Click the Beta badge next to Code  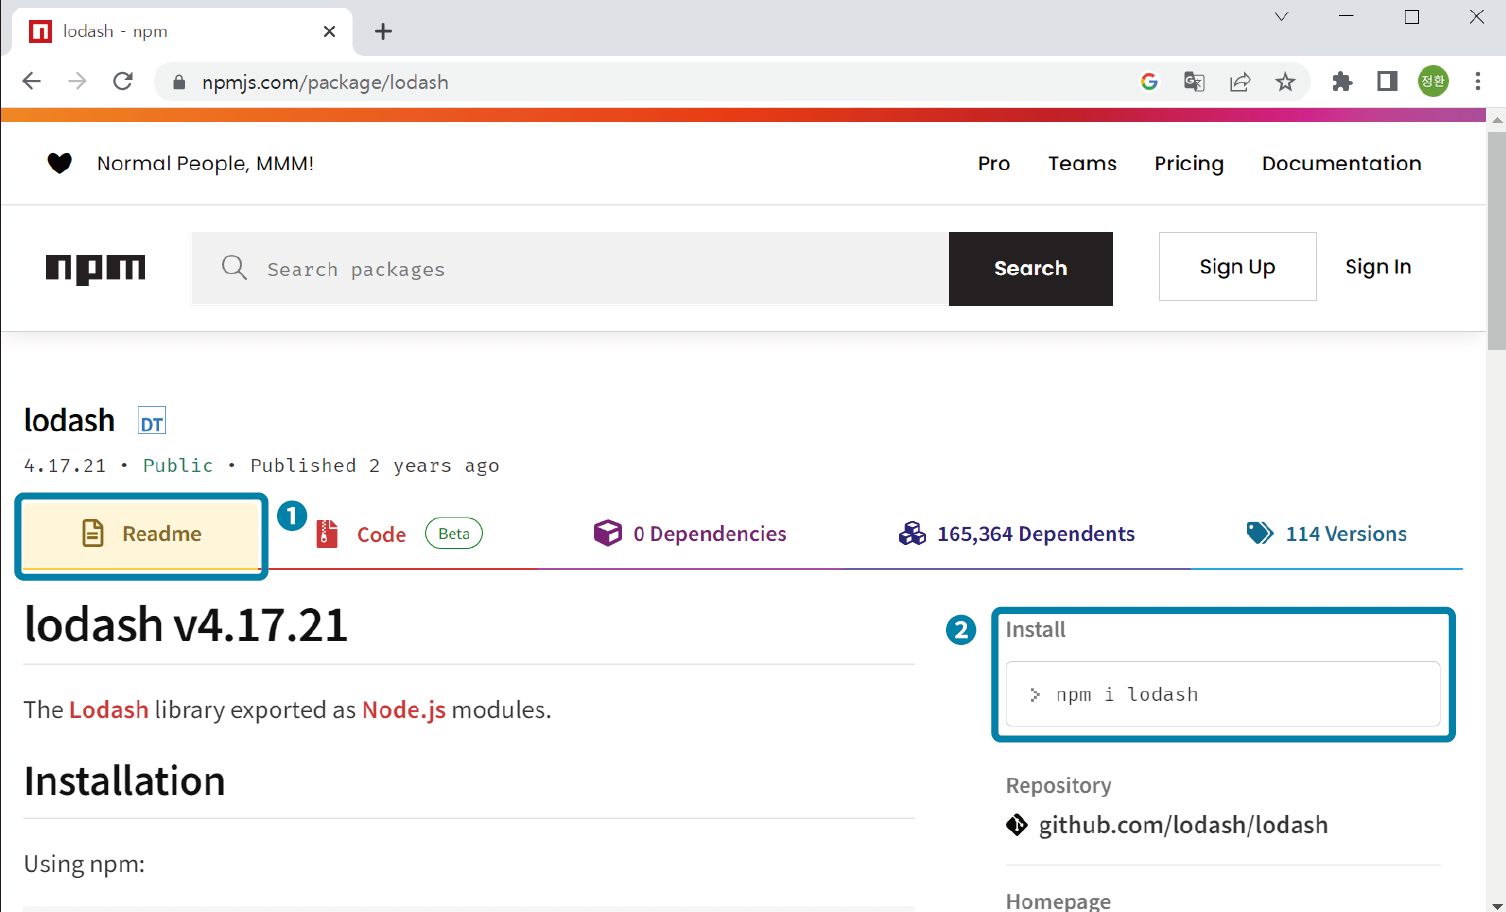point(454,534)
